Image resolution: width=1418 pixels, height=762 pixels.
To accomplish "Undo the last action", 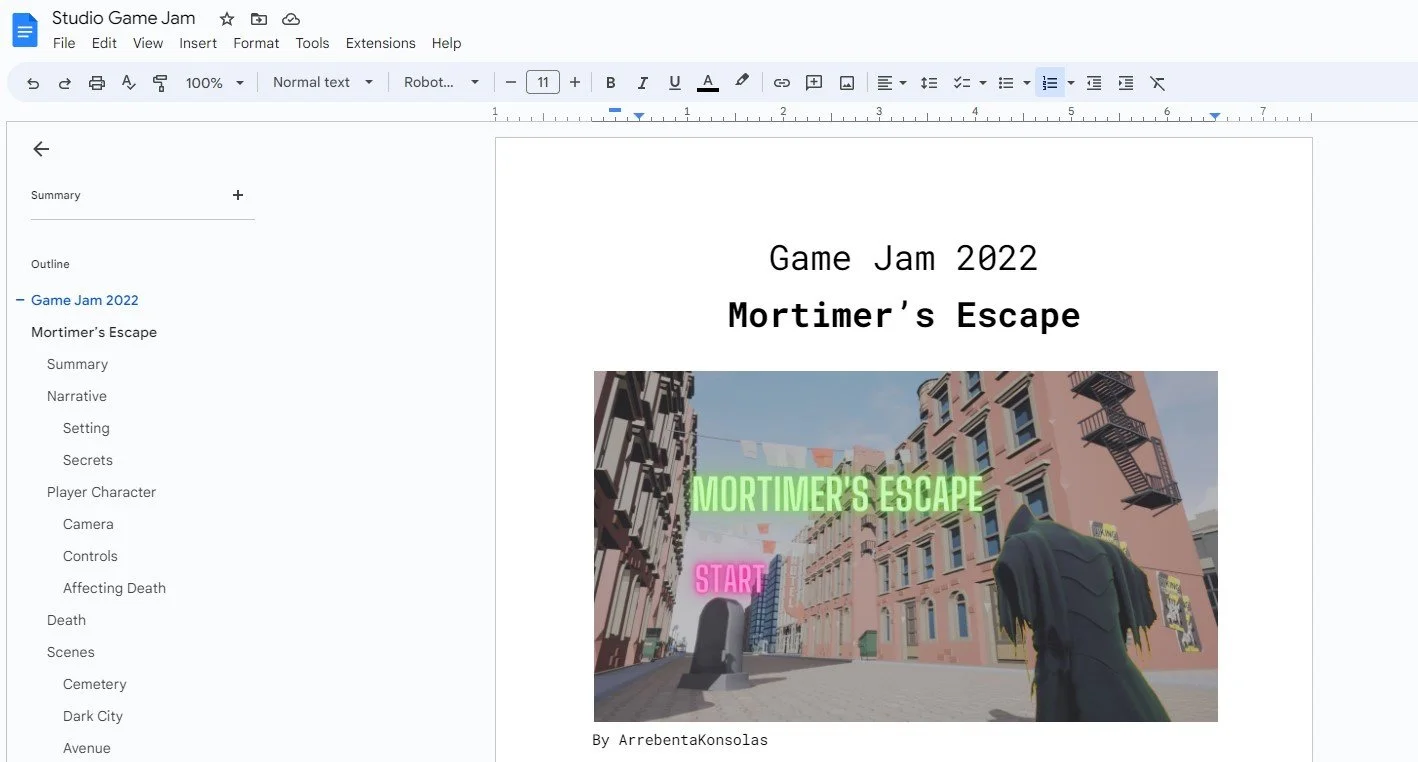I will point(33,83).
